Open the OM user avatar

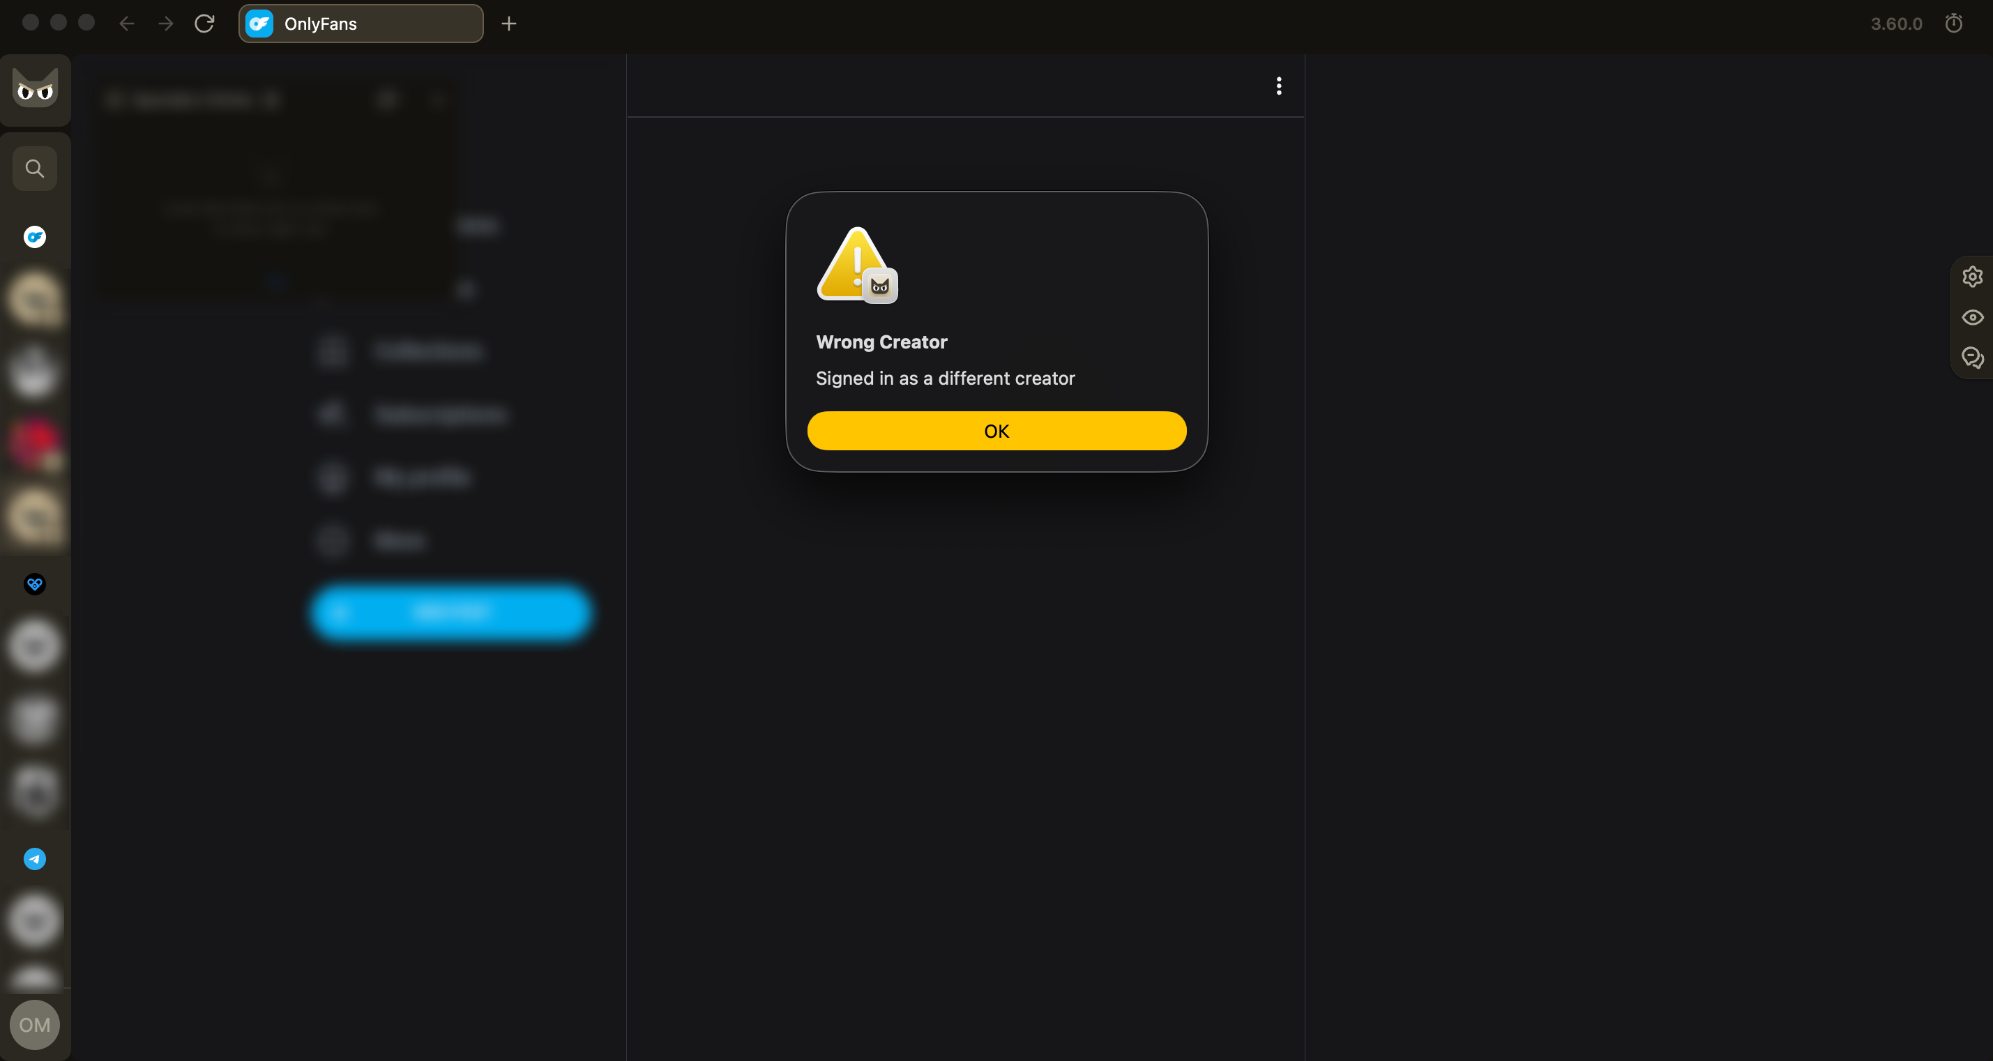click(35, 1025)
